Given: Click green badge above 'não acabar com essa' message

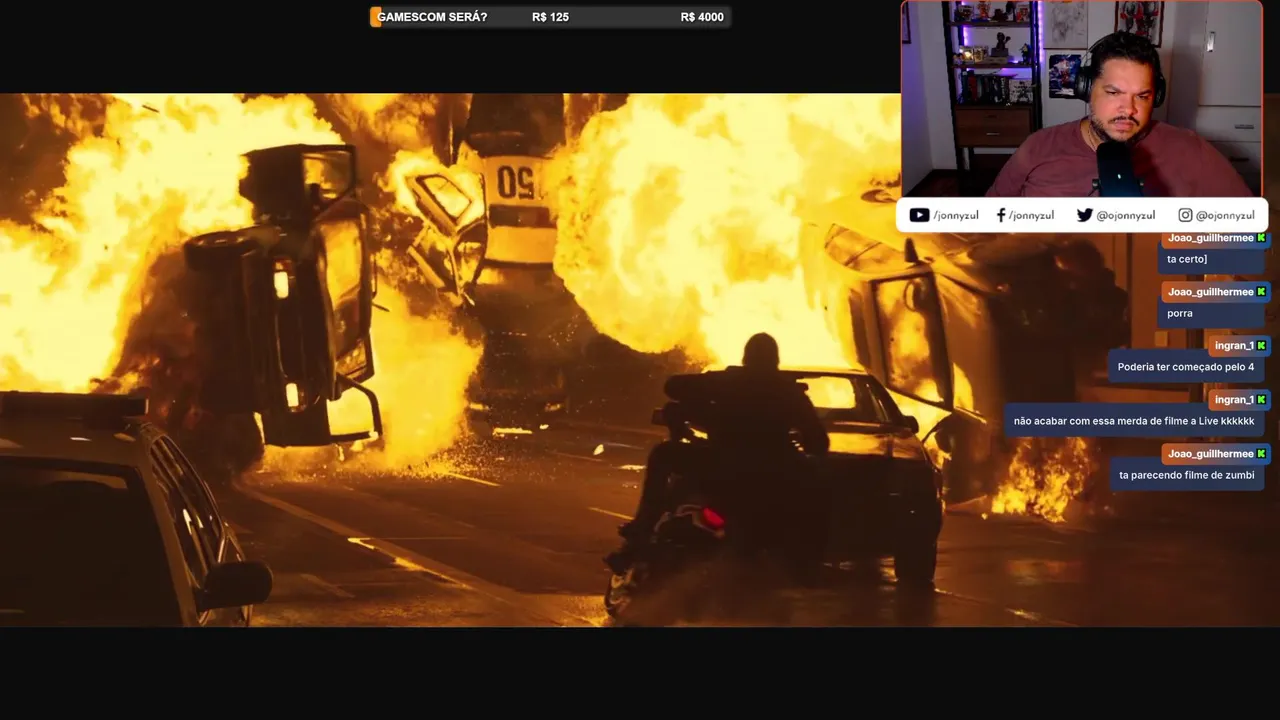Looking at the screenshot, I should pos(1262,400).
